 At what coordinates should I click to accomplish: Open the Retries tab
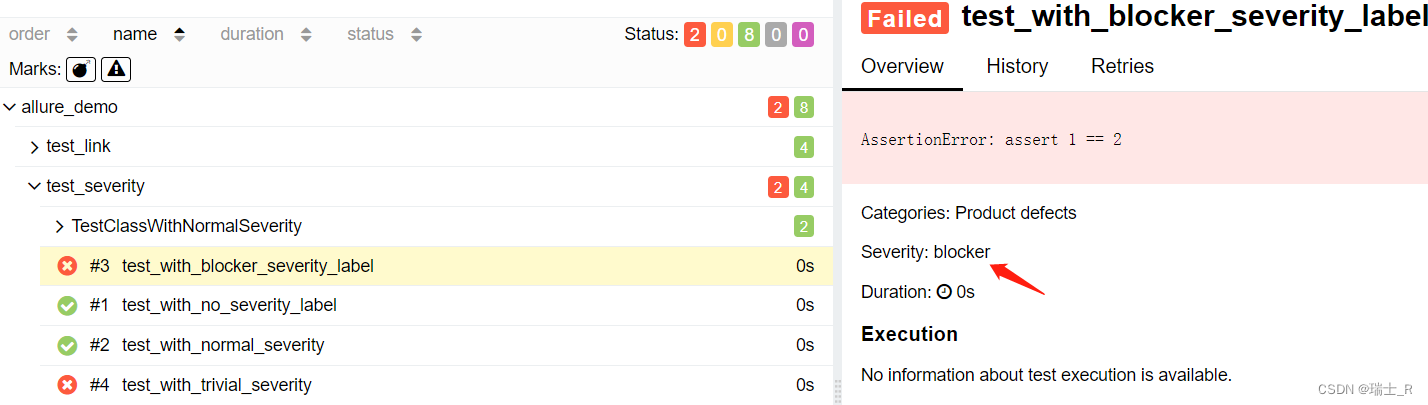click(x=1122, y=66)
